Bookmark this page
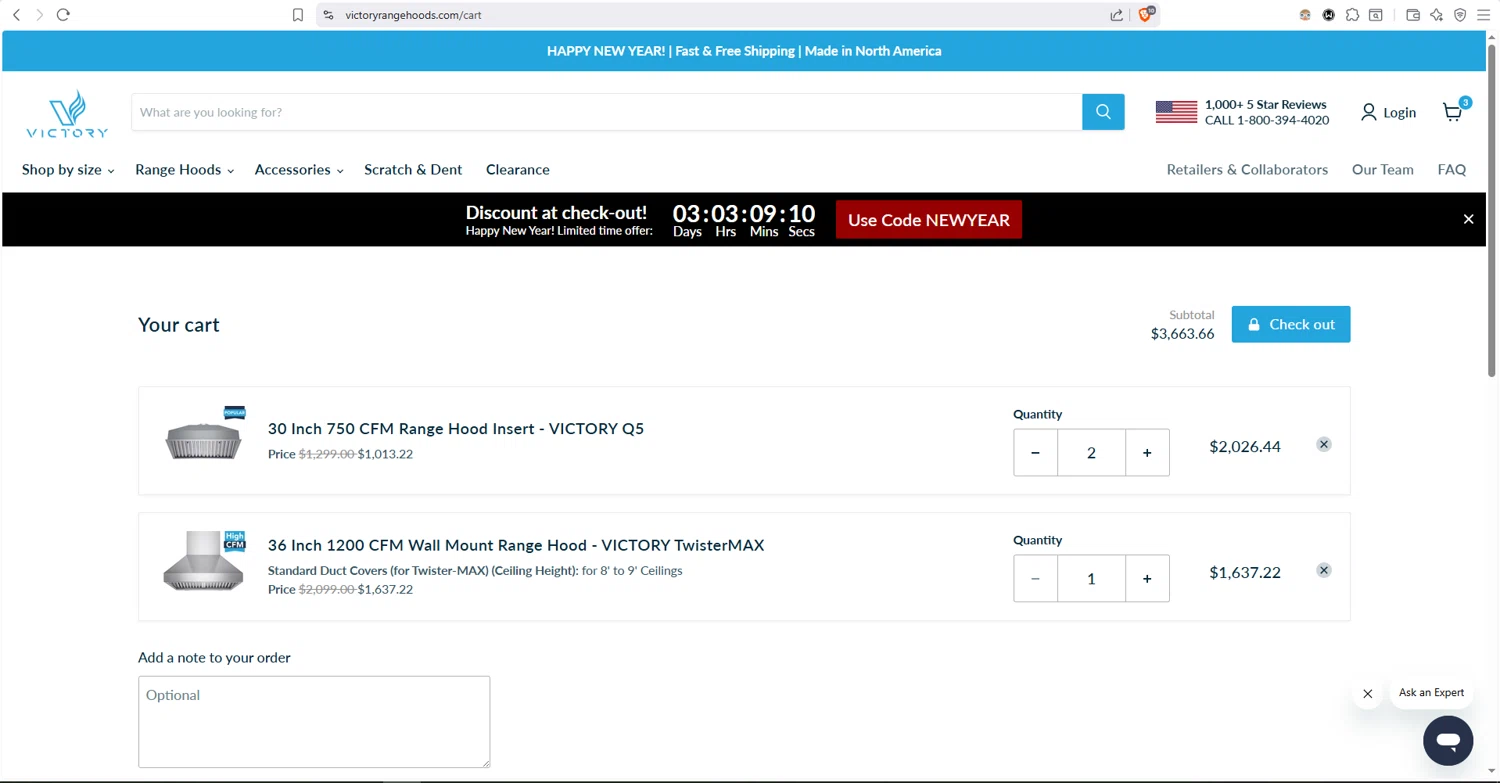The image size is (1500, 783). 298,15
